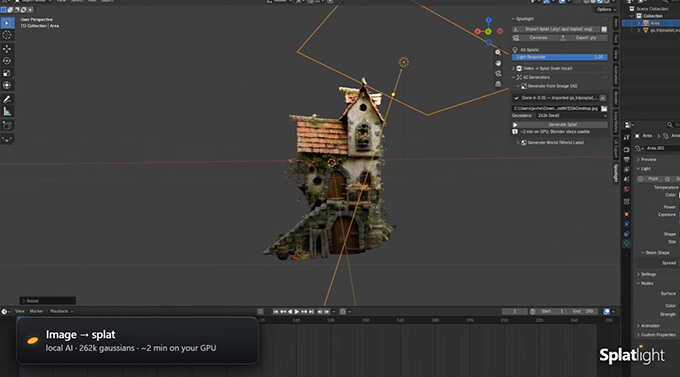Click the timeline End frame field
Image resolution: width=680 pixels, height=377 pixels.
582,311
